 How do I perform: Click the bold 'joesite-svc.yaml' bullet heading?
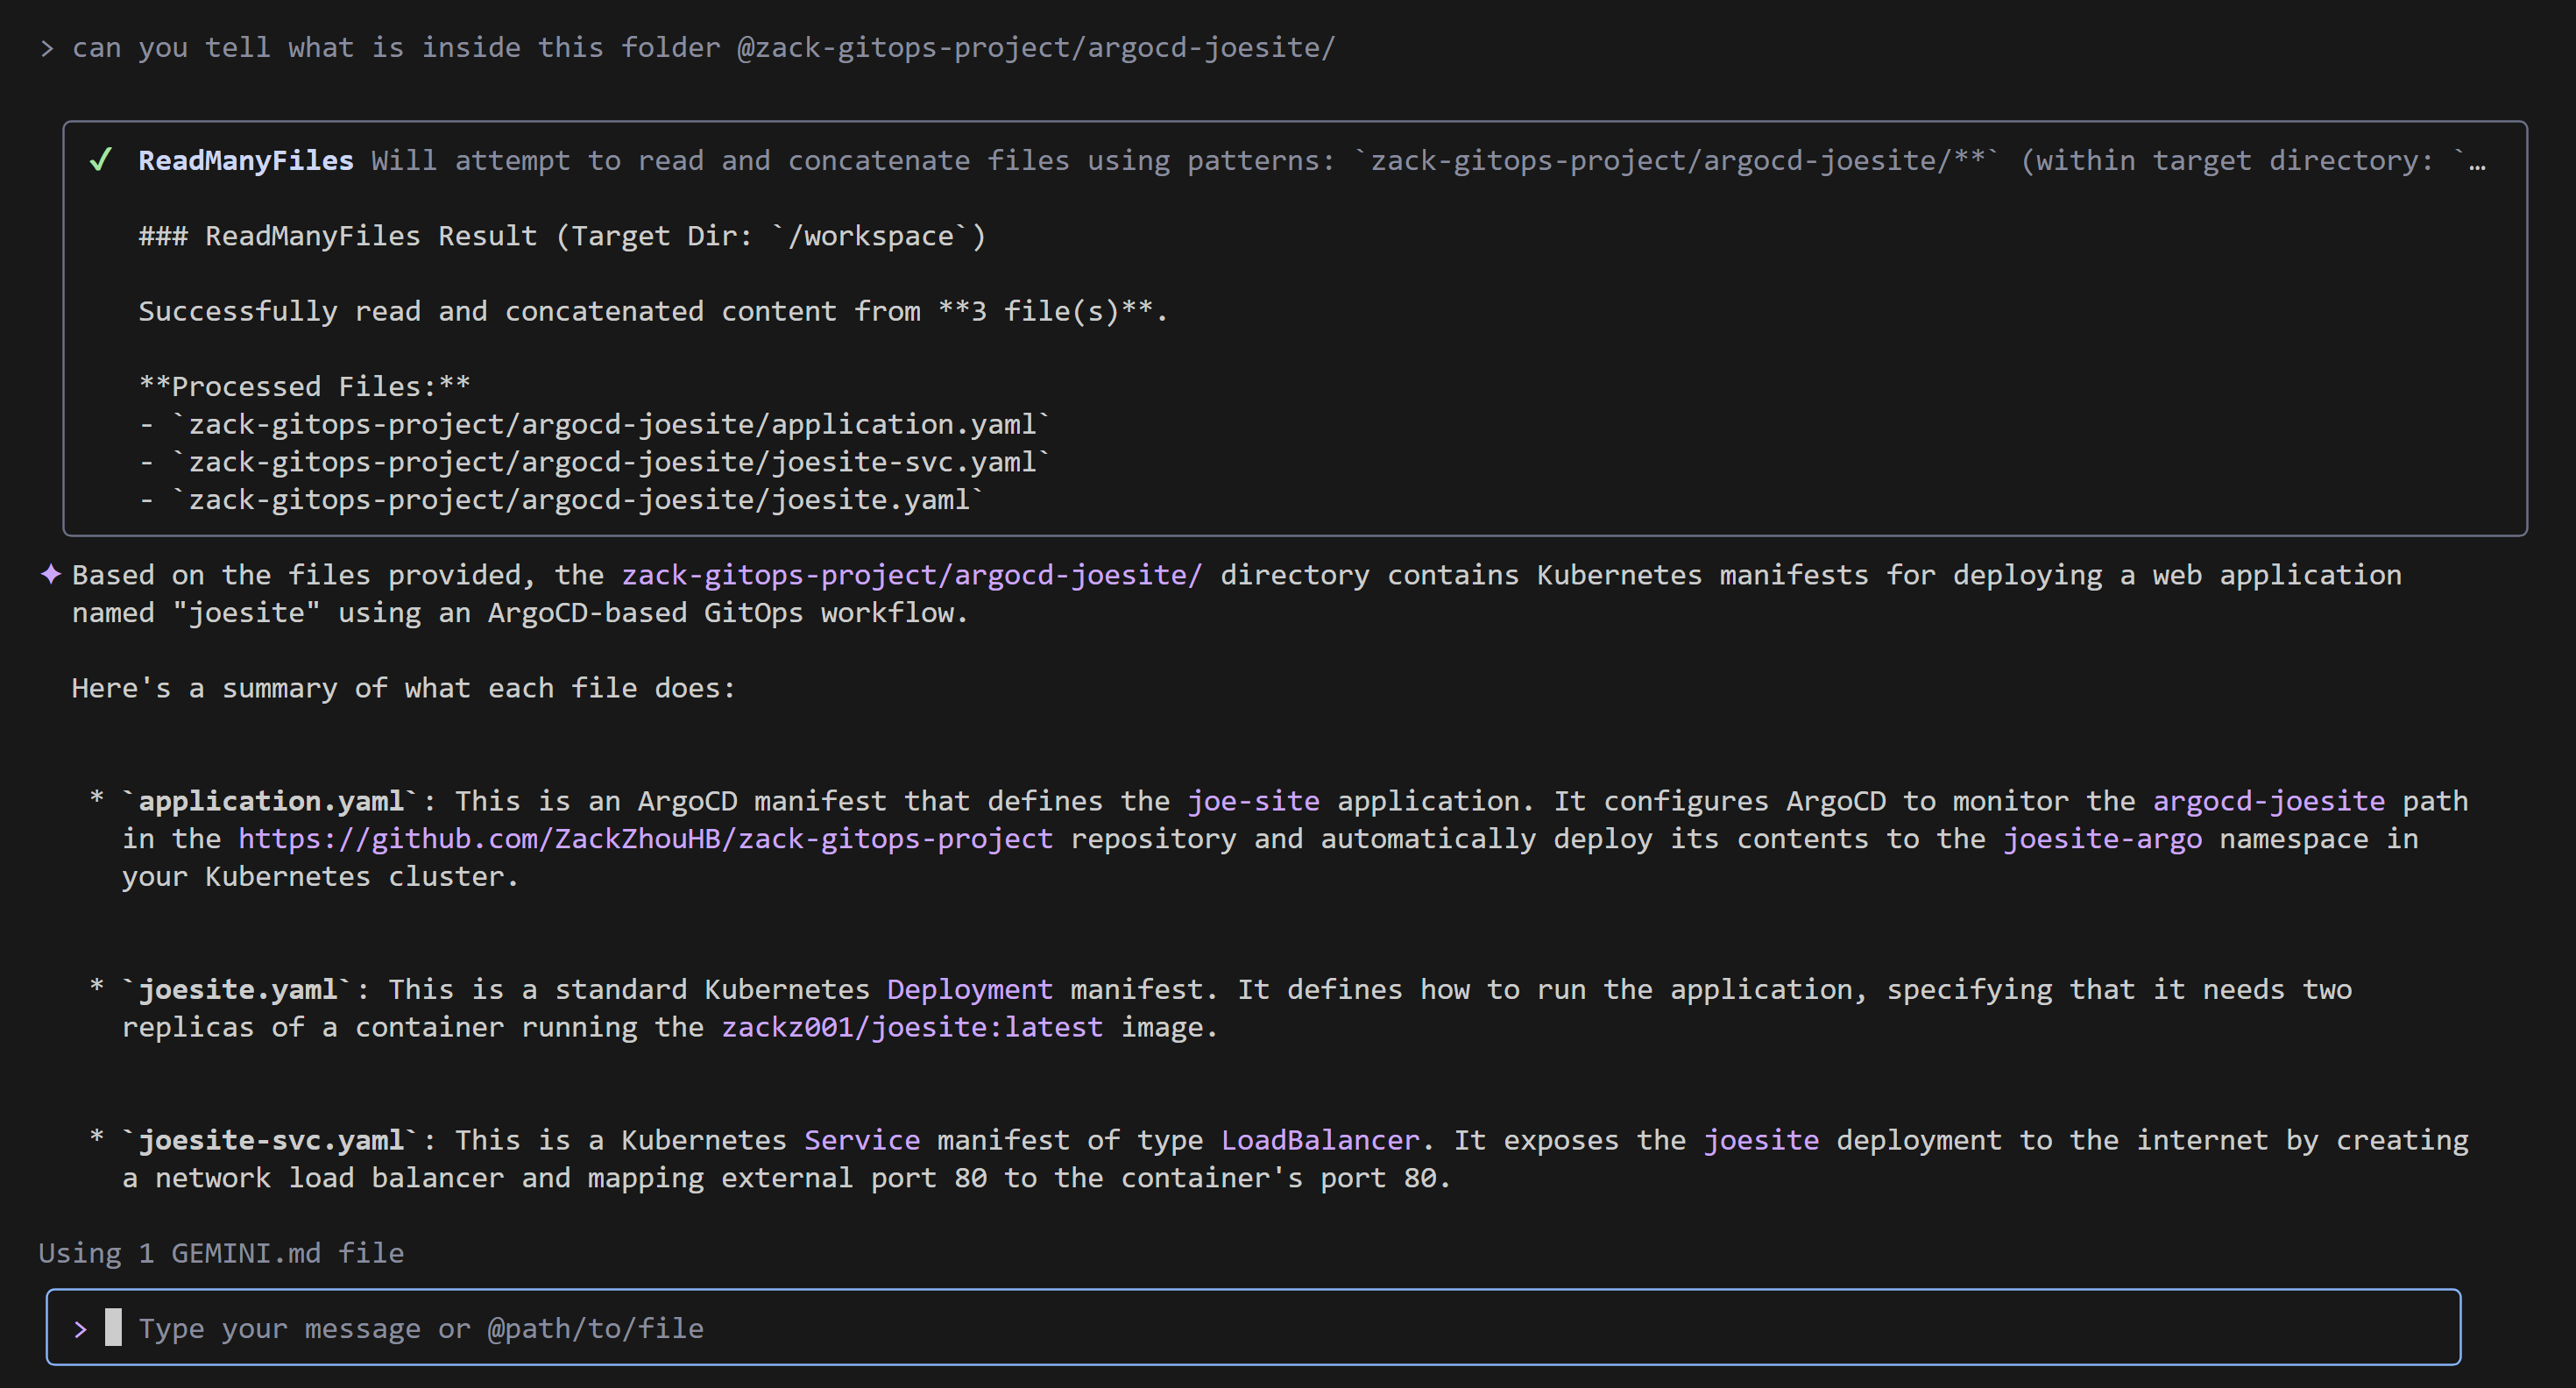[271, 1140]
